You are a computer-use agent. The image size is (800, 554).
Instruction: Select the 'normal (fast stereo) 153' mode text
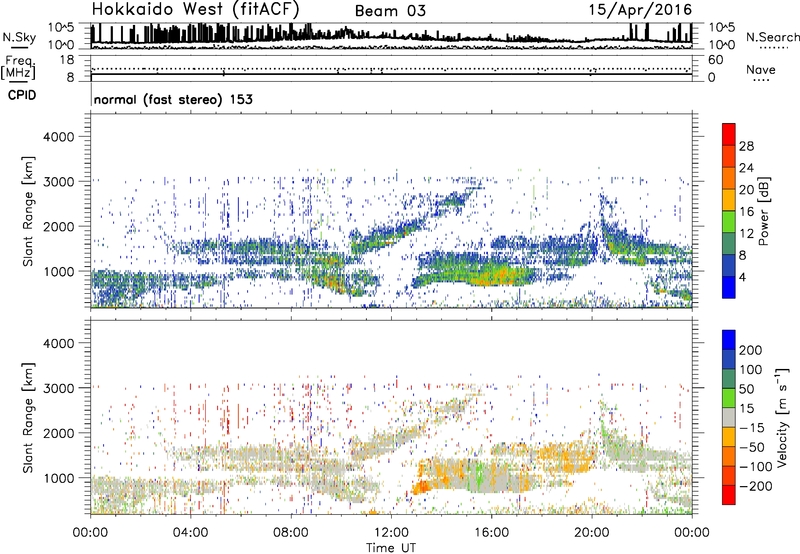tap(173, 100)
